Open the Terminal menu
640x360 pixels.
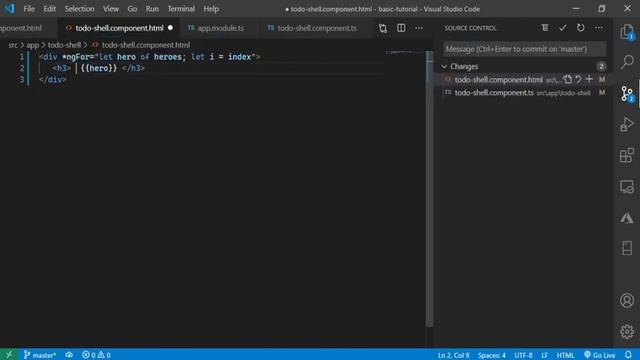(181, 9)
